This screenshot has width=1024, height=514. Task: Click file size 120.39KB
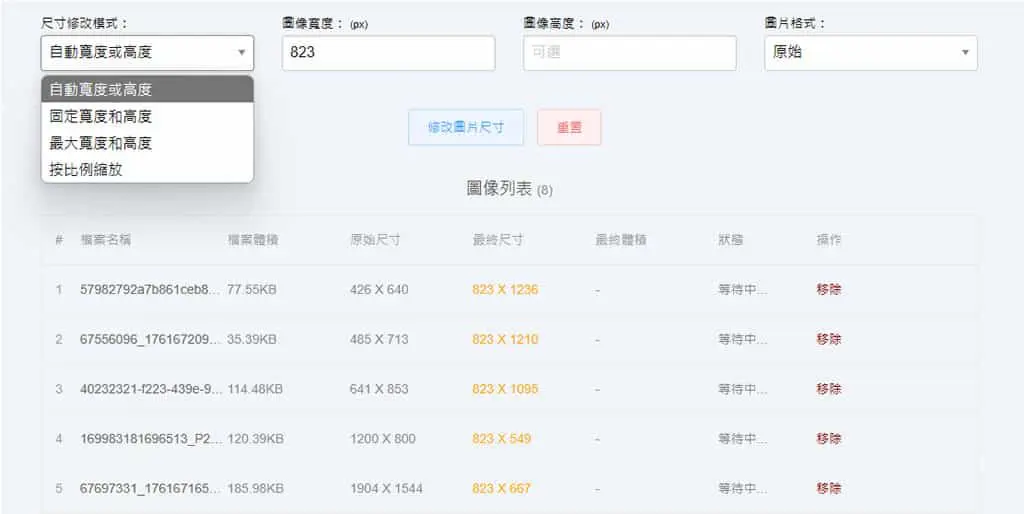click(x=255, y=438)
